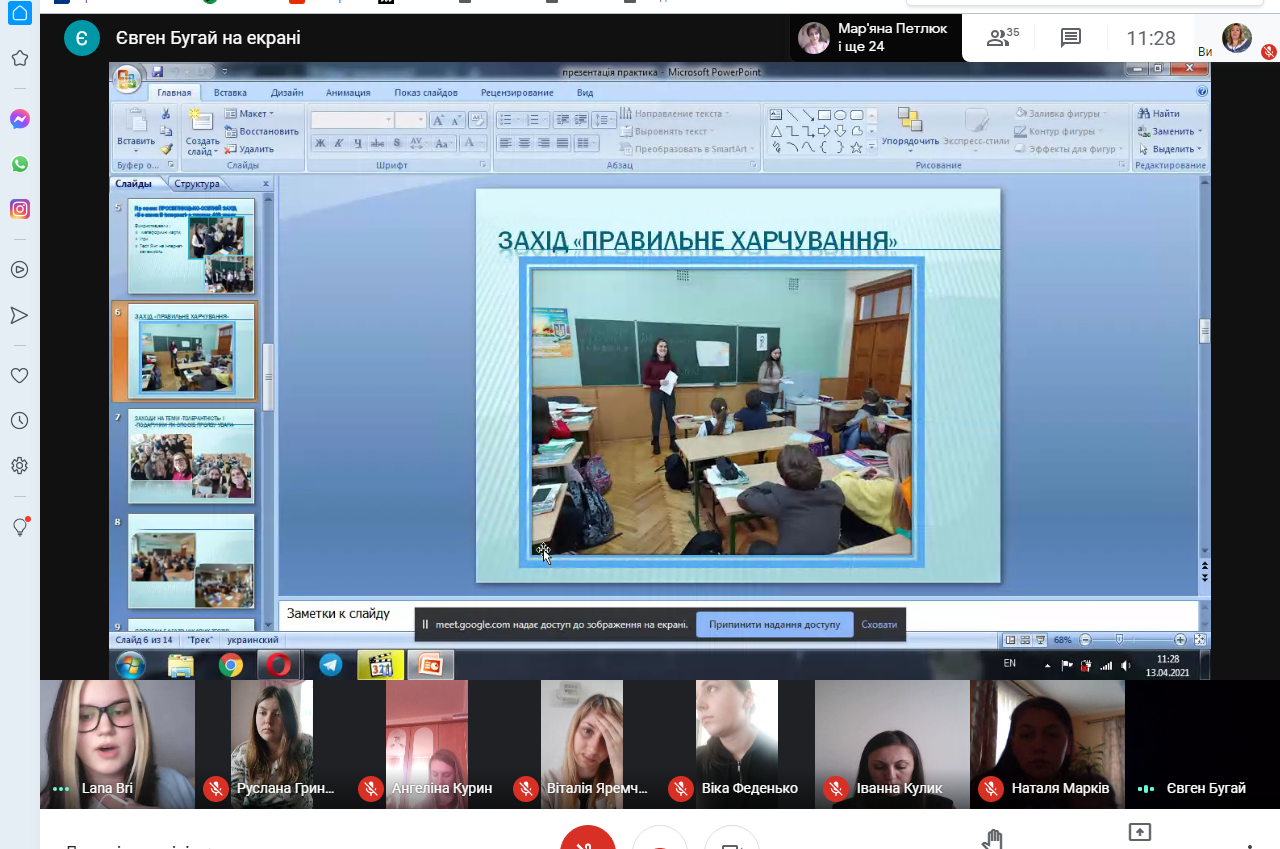Open WhatsApp from the sidebar
Screen dimensions: 1280x849
19,164
